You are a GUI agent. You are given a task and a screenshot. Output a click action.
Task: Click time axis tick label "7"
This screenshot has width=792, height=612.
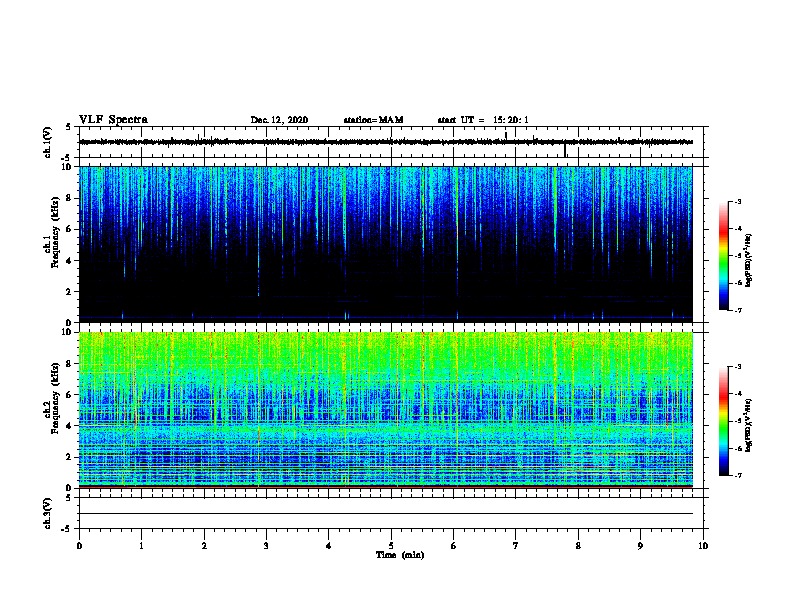[516, 546]
